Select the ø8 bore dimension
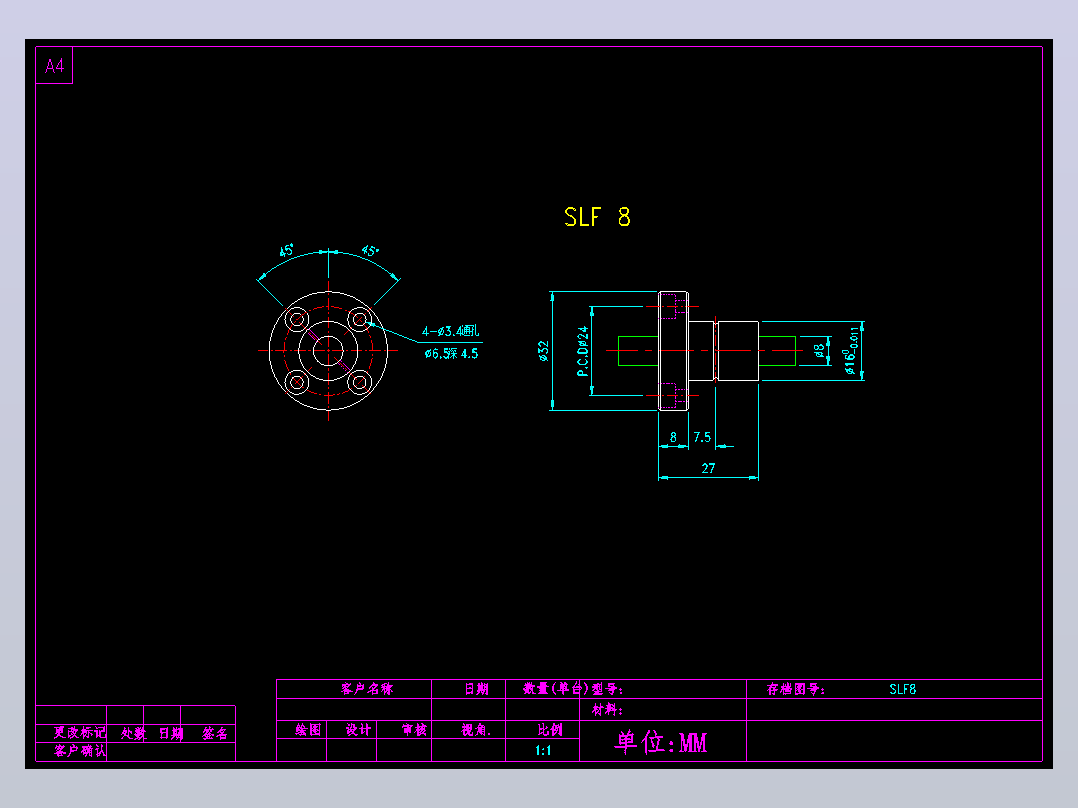Screen dimensions: 1078x808 (819, 351)
